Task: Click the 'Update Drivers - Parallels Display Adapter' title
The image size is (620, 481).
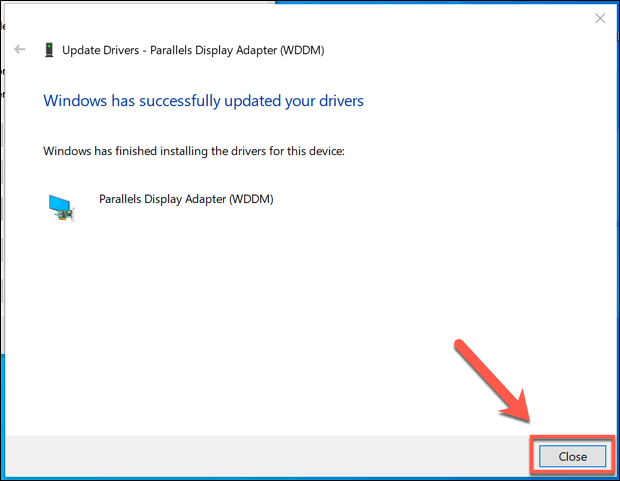Action: click(x=193, y=50)
